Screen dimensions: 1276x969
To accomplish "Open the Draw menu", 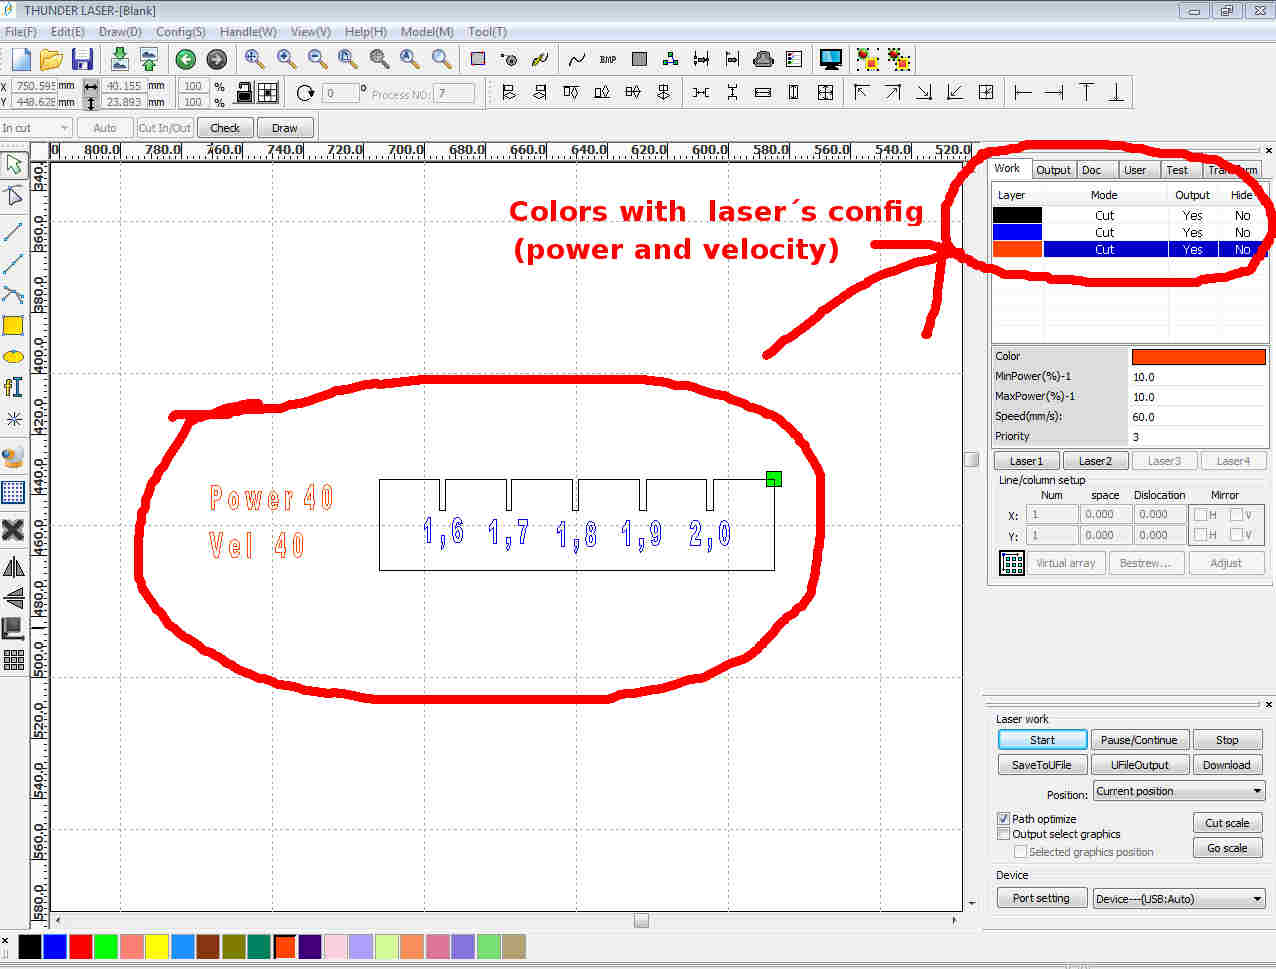I will 120,32.
